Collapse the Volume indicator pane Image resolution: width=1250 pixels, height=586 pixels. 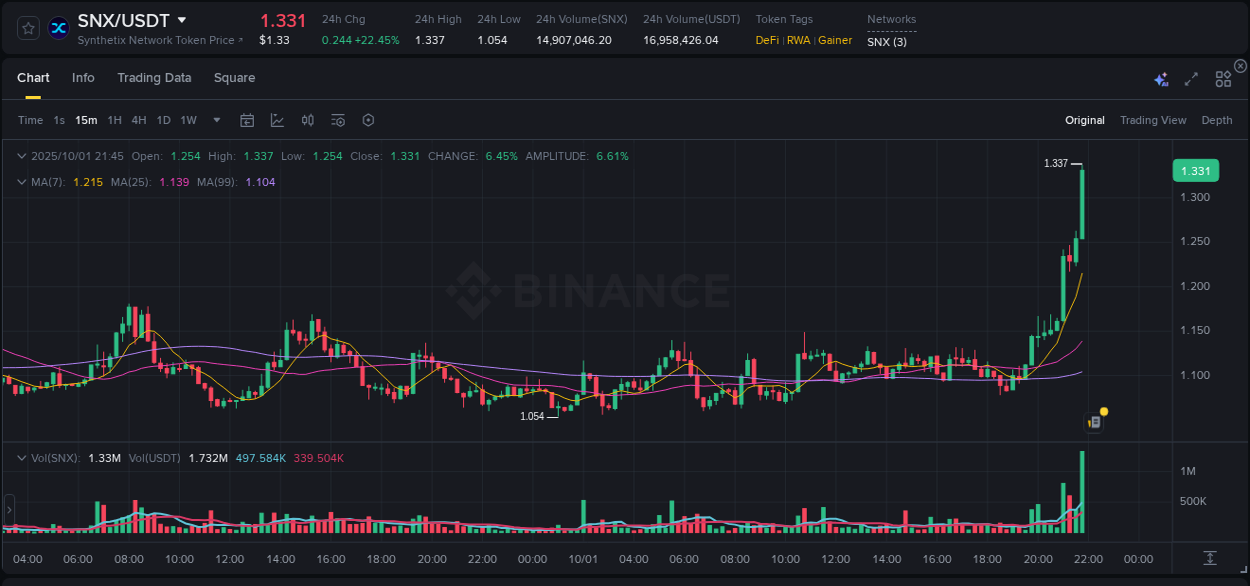point(20,456)
